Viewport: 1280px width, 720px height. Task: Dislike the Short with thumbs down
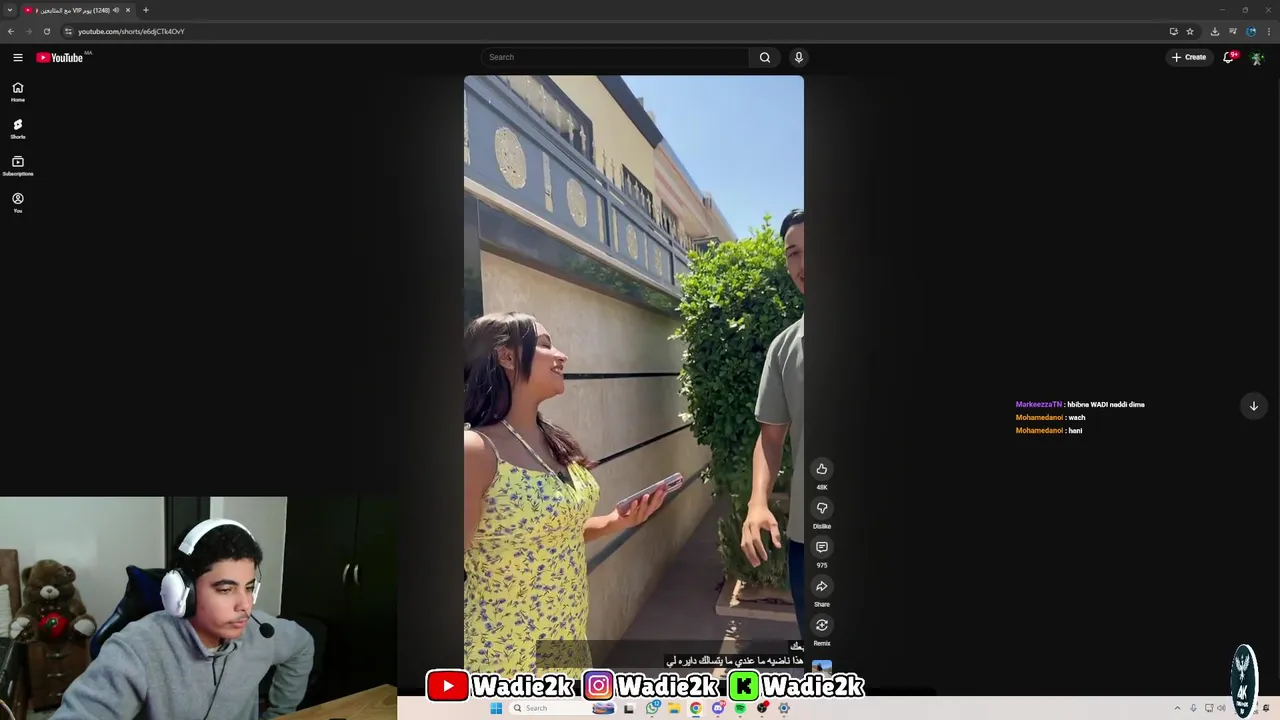pos(822,508)
